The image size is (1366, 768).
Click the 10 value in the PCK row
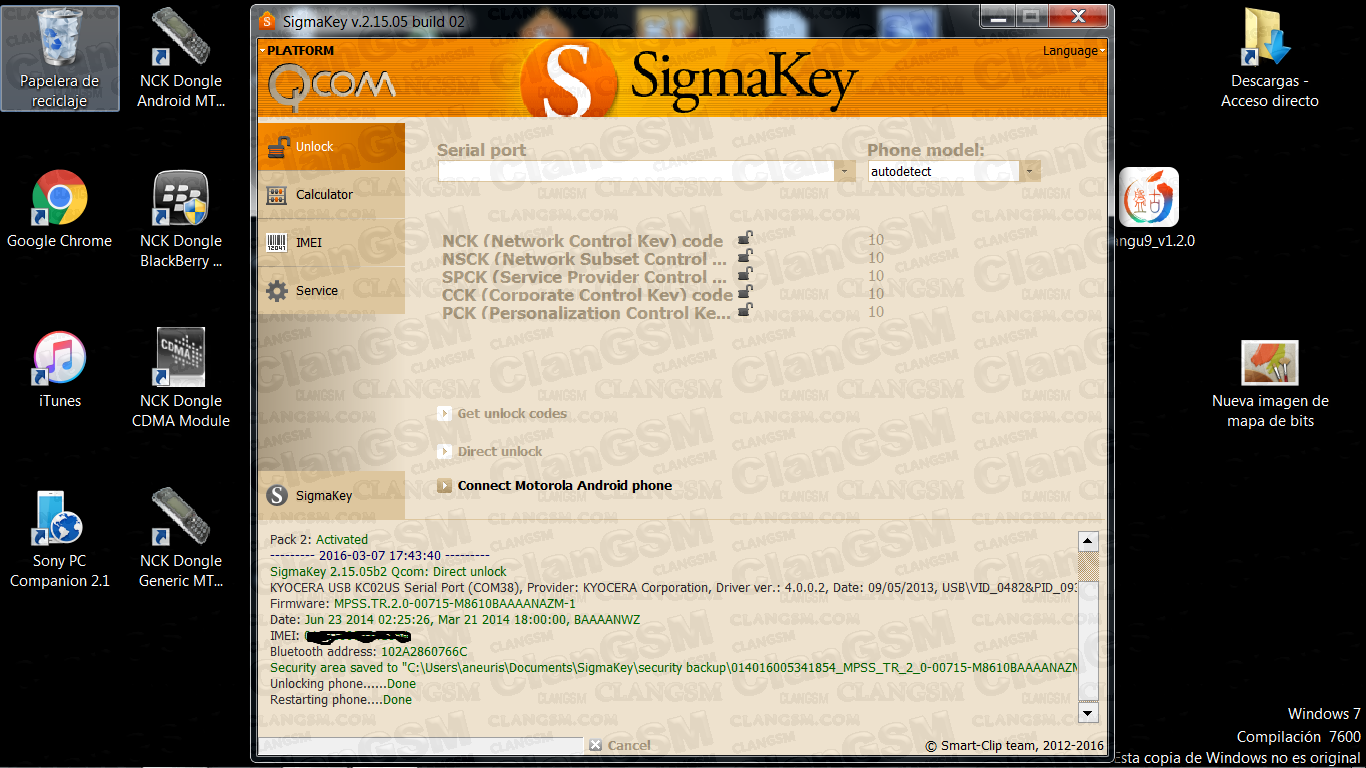click(876, 313)
